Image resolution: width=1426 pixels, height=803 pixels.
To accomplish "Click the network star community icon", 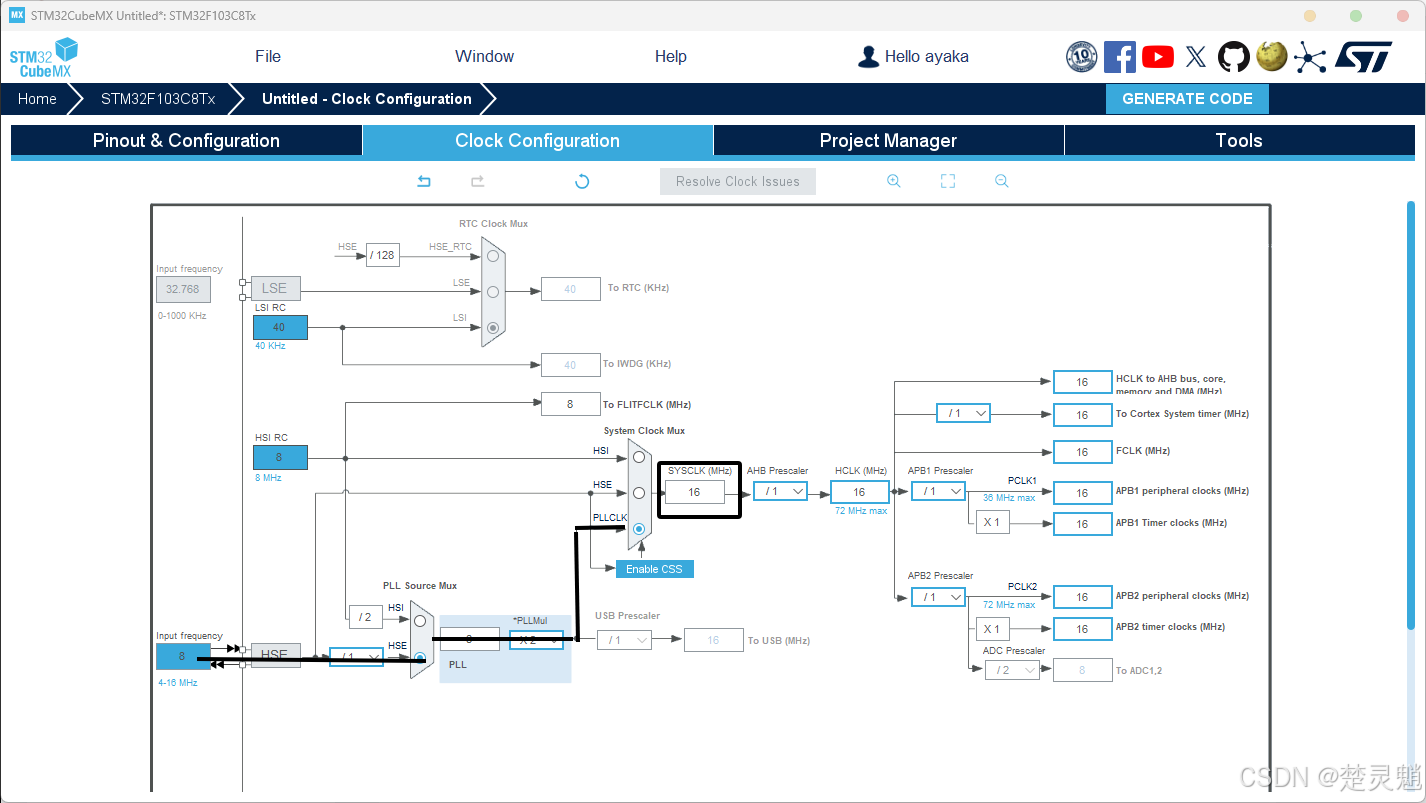I will pos(1310,57).
